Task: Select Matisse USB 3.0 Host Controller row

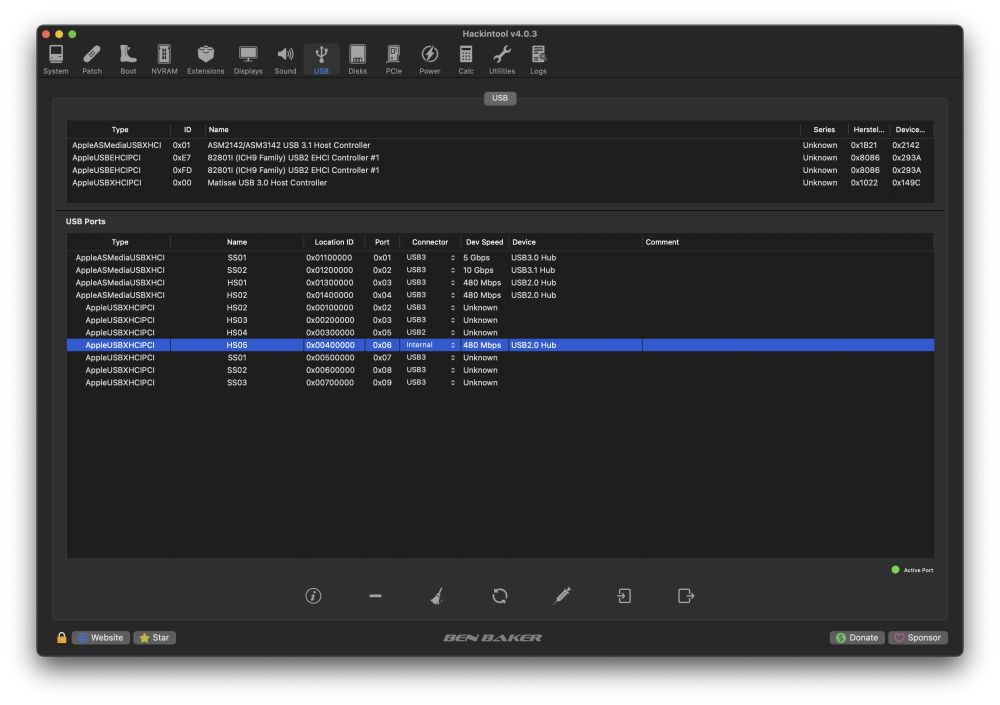Action: click(x=500, y=182)
